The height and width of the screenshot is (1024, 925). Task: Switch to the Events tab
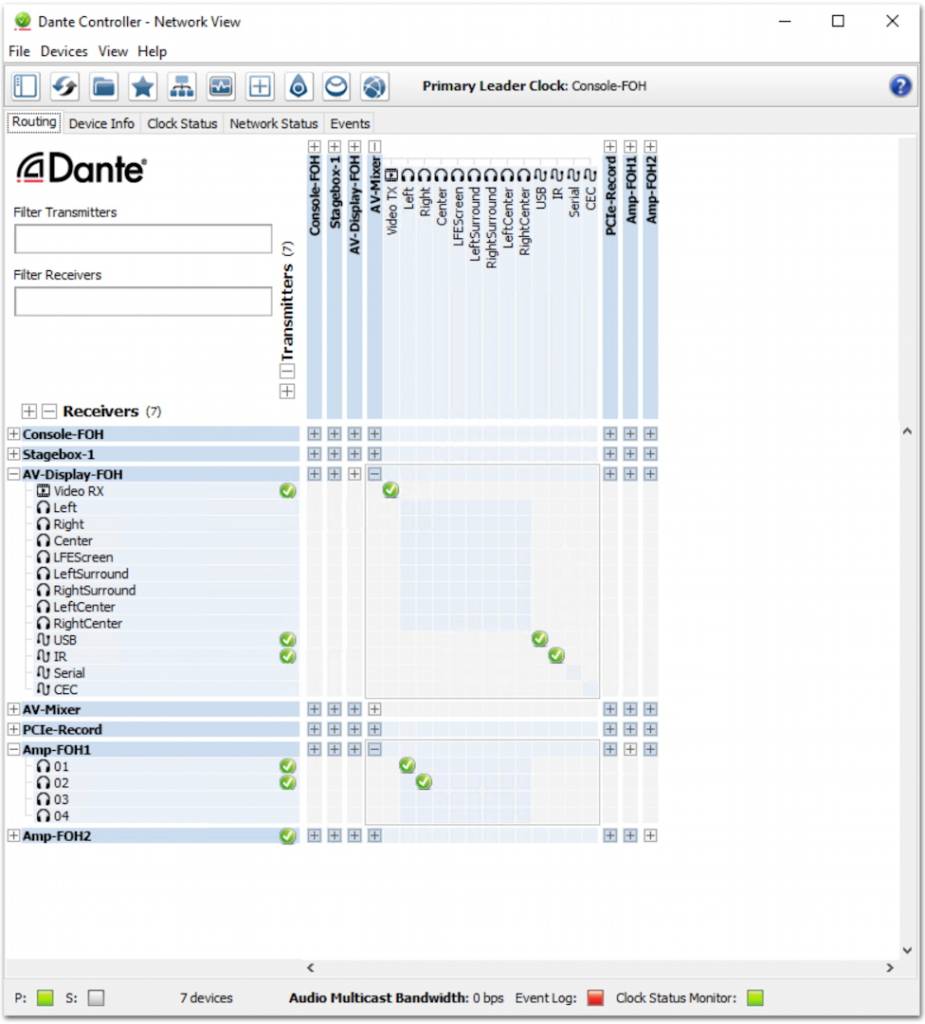[349, 123]
